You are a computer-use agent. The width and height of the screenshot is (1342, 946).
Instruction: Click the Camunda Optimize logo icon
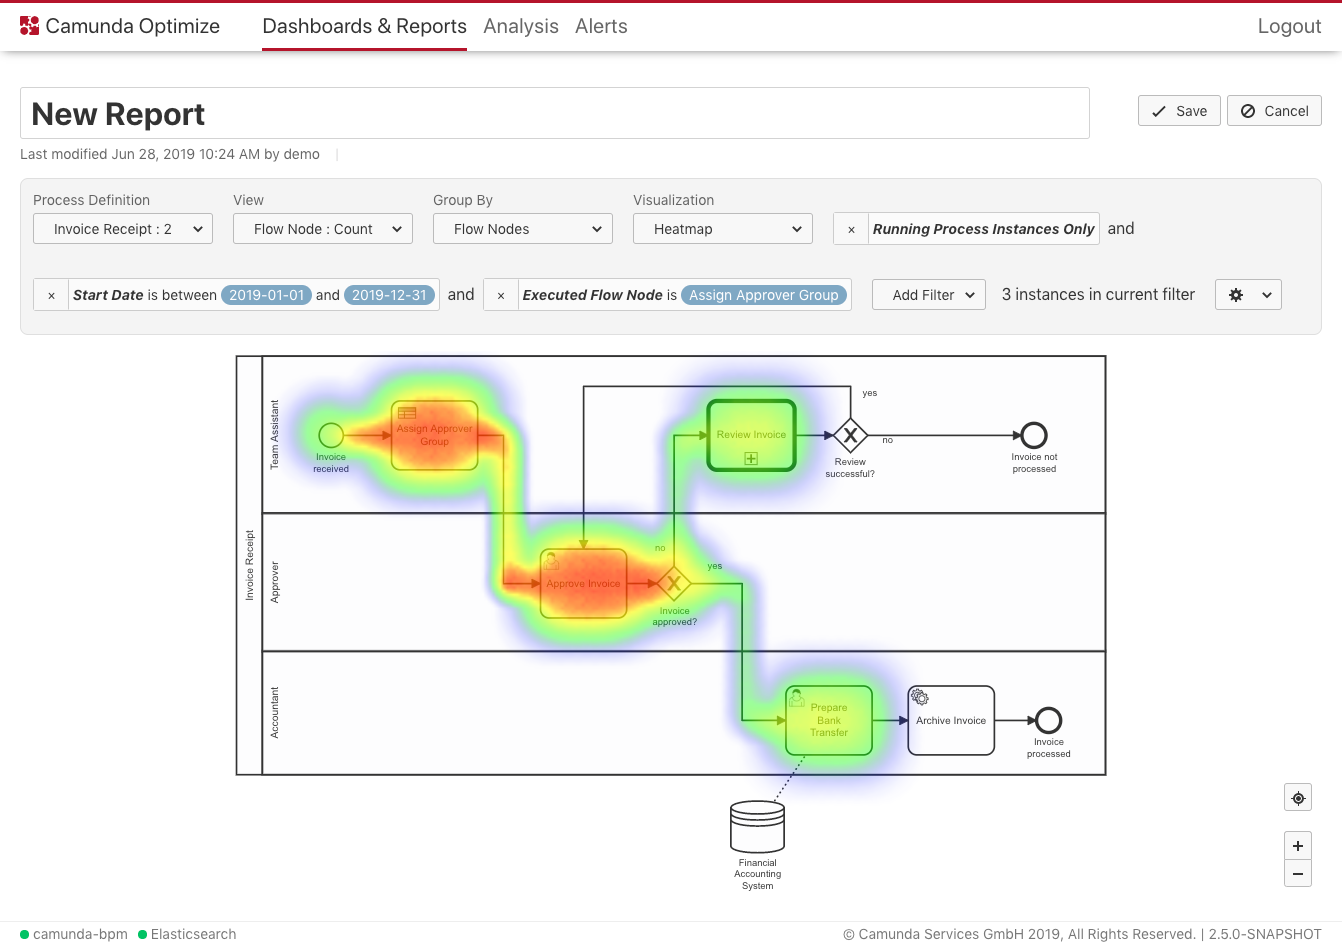30,26
